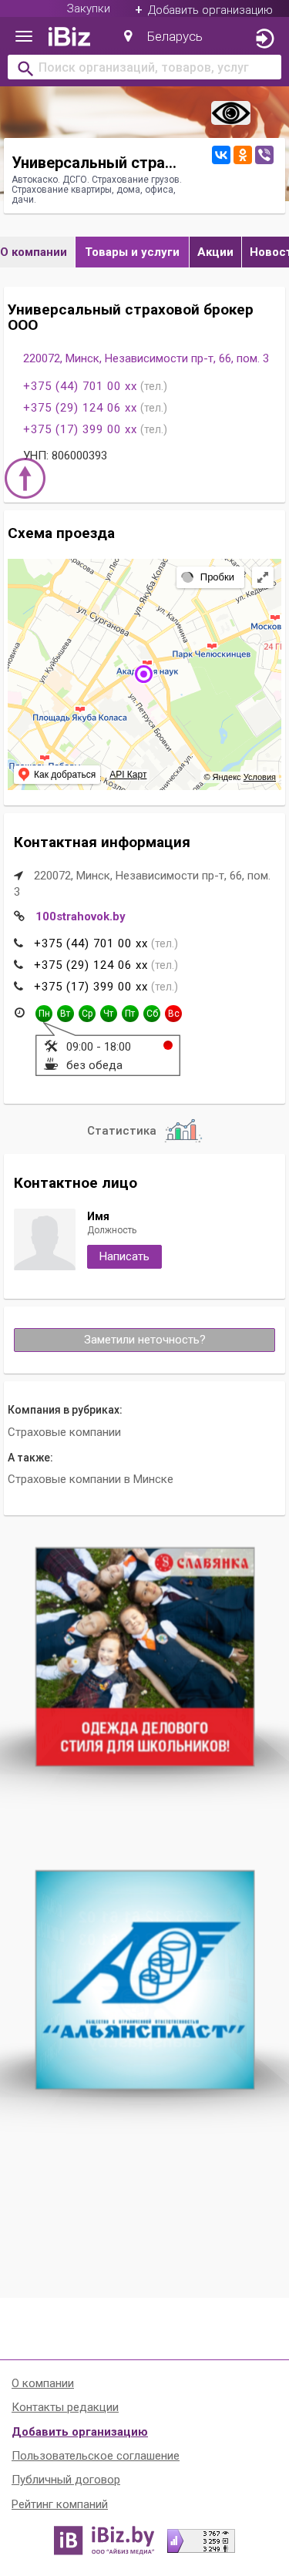Viewport: 289px width, 2576px height.
Task: Select the Пн weekday circle
Action: (x=44, y=1013)
